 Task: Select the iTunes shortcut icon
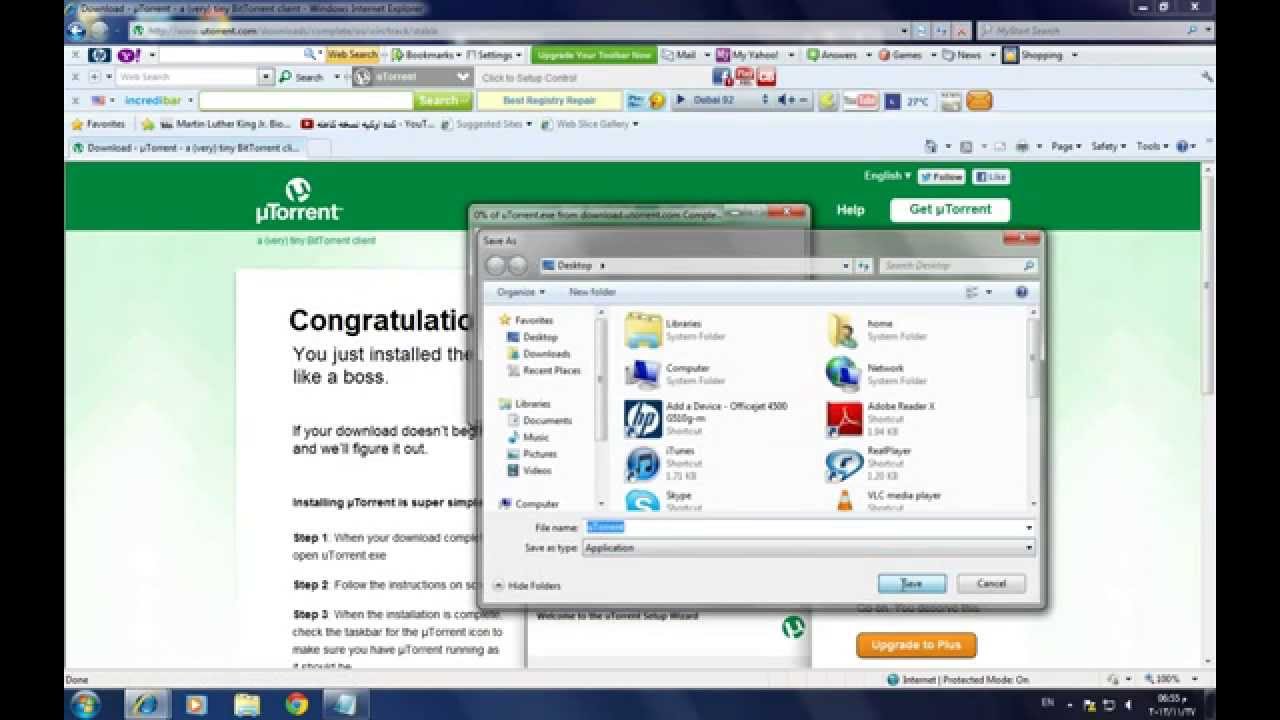pyautogui.click(x=643, y=464)
